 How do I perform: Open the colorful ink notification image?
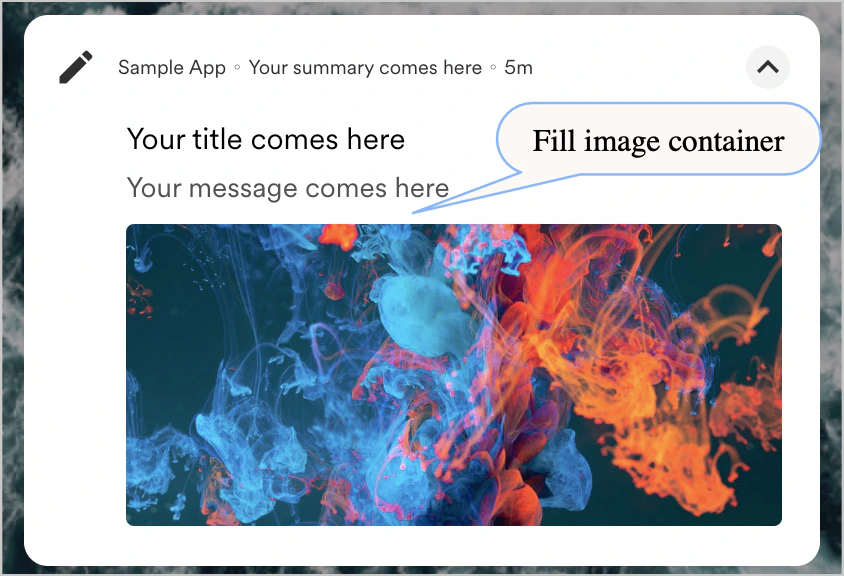click(454, 375)
